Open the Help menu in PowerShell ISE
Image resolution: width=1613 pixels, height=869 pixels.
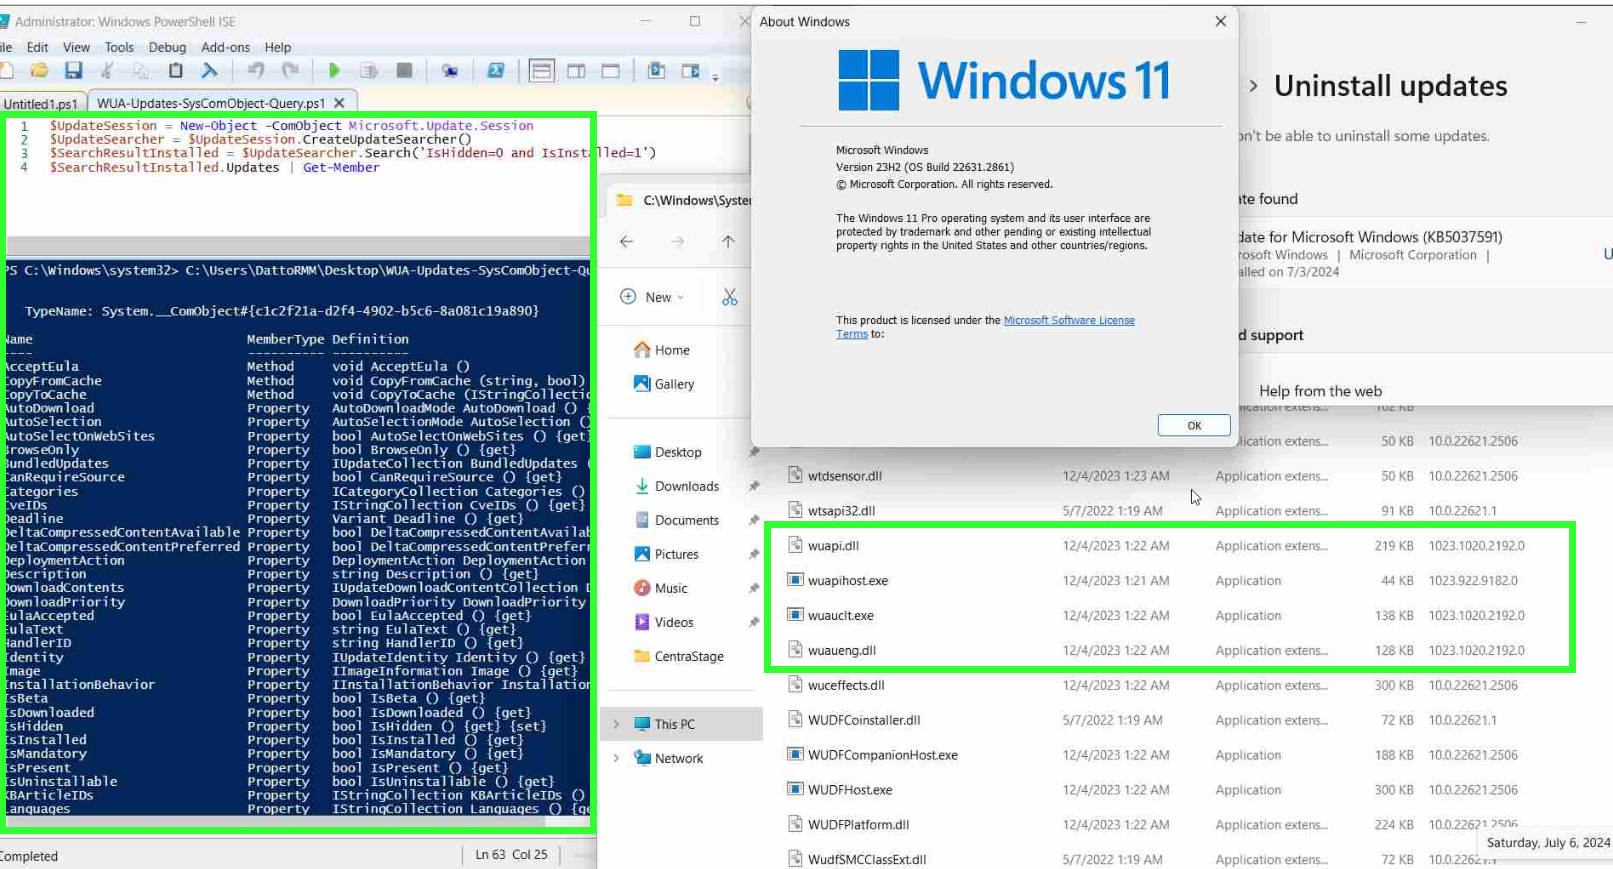(278, 47)
